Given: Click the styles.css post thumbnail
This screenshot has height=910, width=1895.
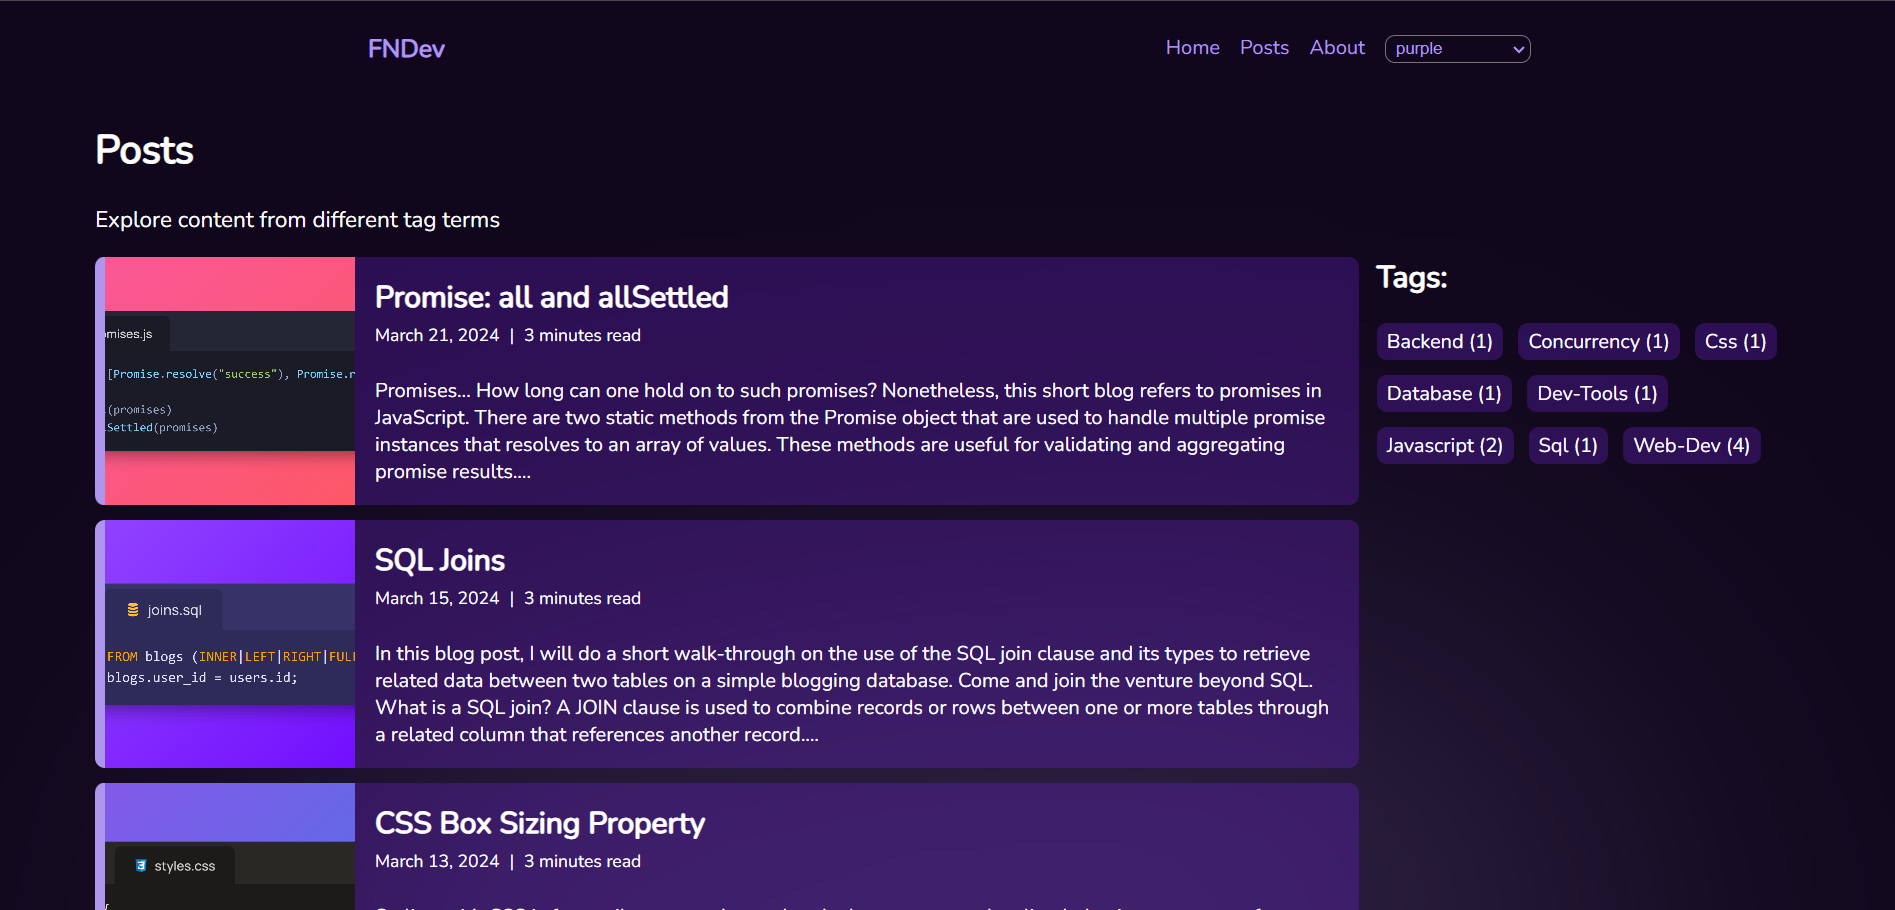Looking at the screenshot, I should [230, 850].
